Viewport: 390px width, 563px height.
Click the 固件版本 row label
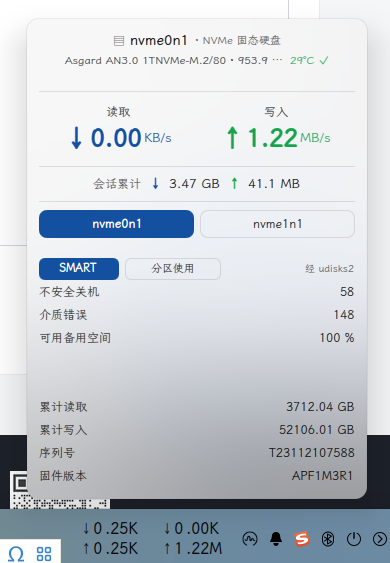coord(63,476)
